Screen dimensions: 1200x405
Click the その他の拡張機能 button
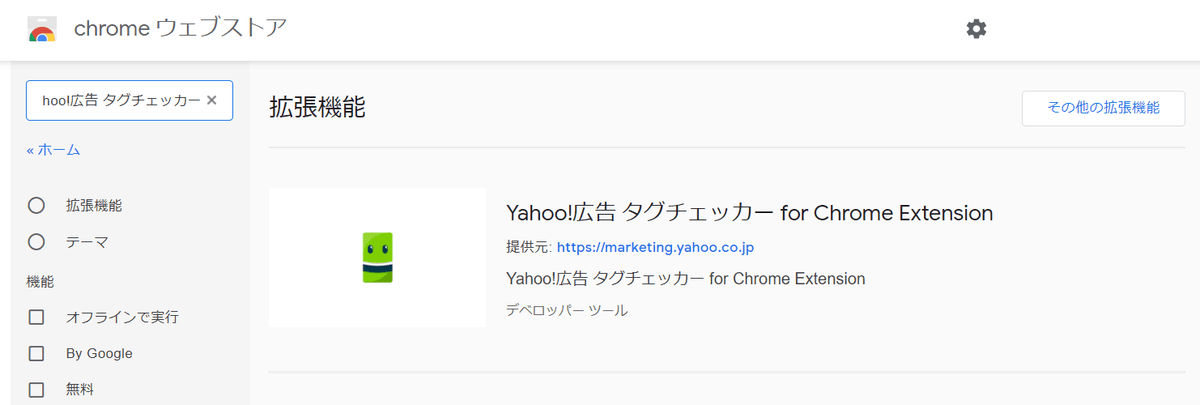pos(1103,108)
